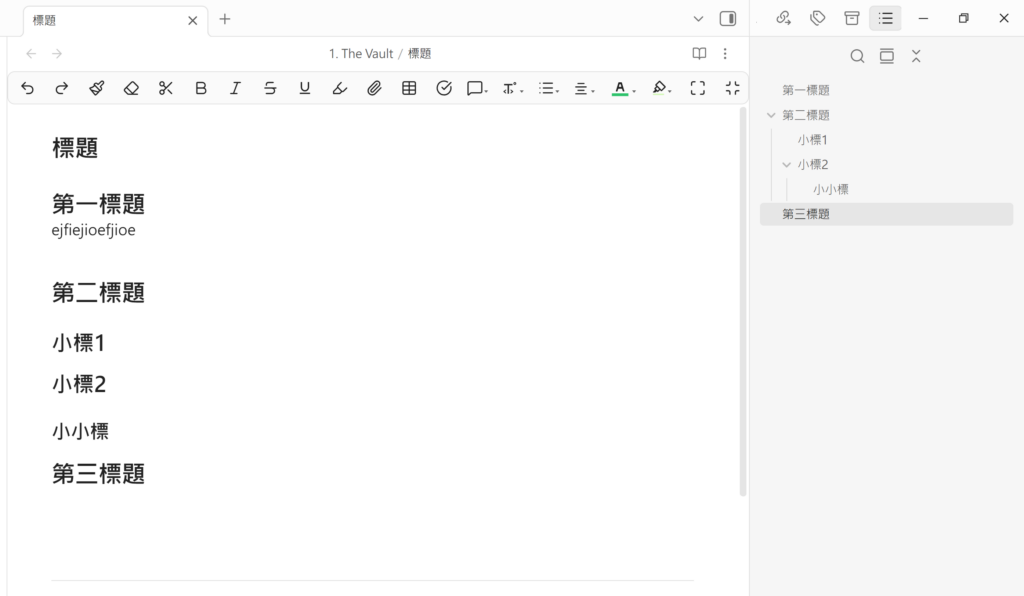Click the format painter brush icon
The width and height of the screenshot is (1024, 596).
point(96,88)
